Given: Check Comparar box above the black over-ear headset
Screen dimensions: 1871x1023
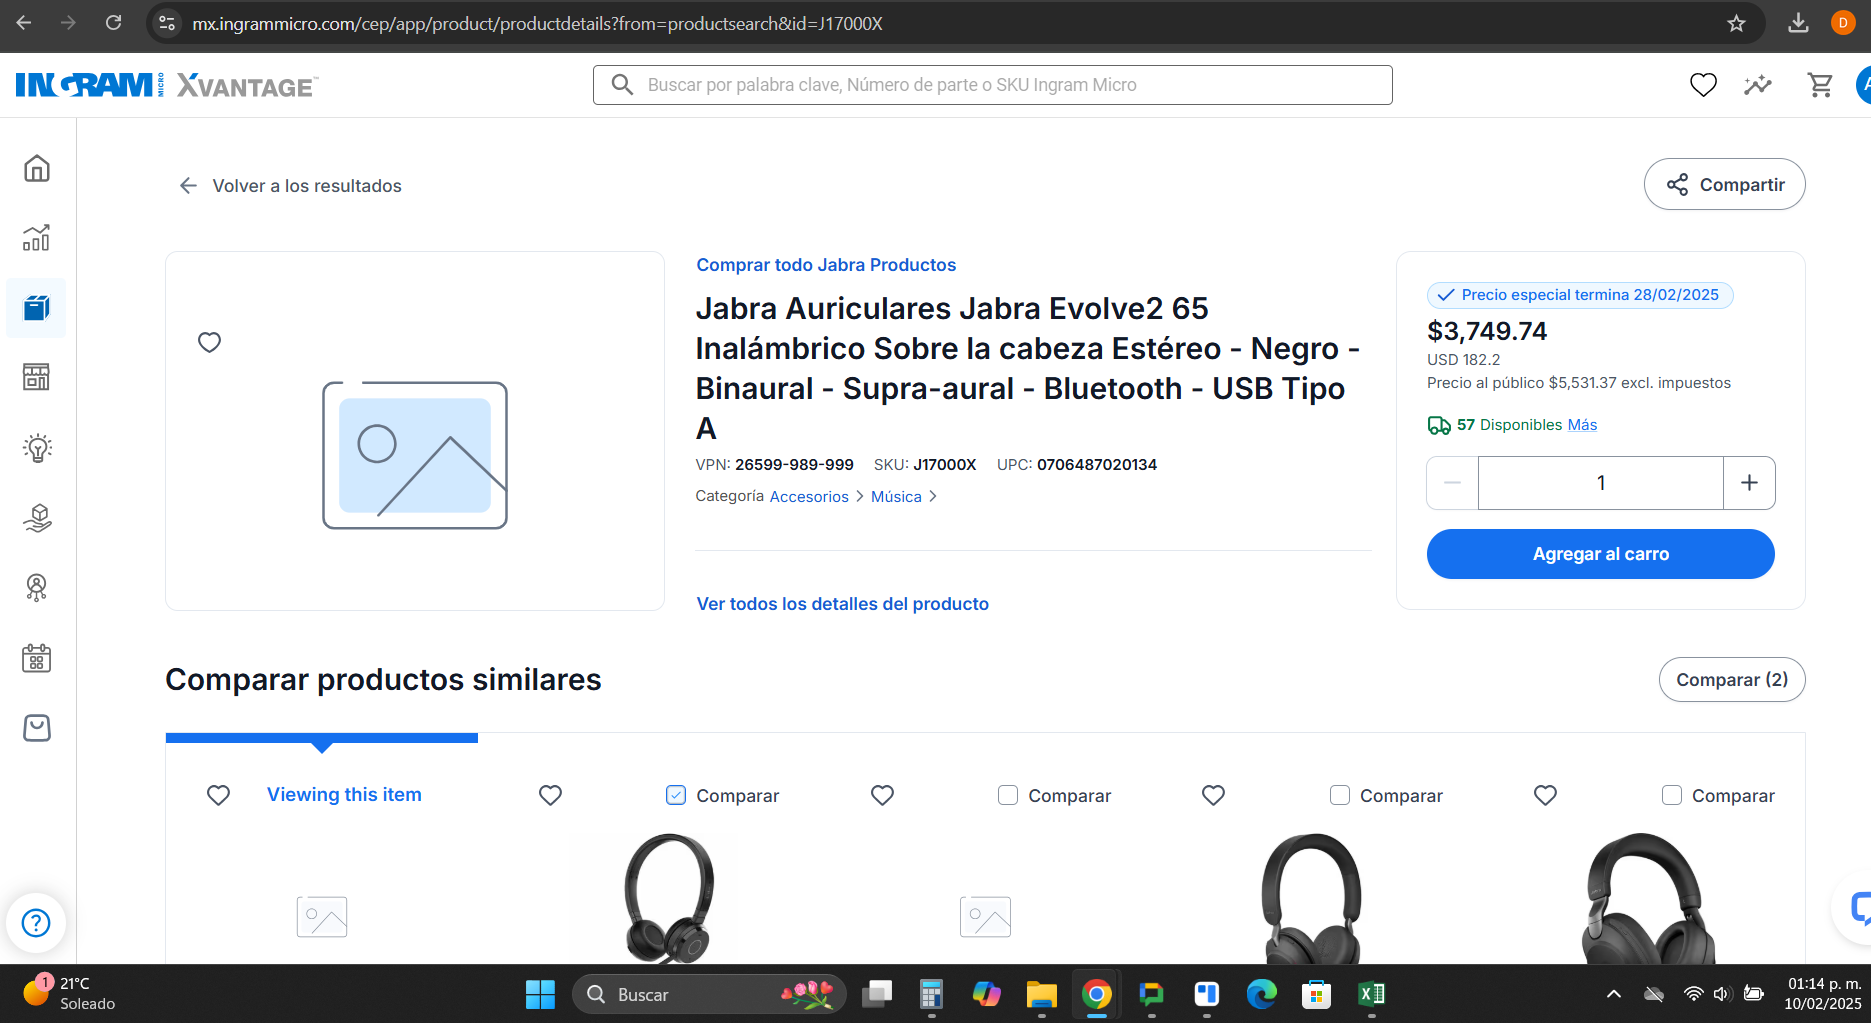Looking at the screenshot, I should (1340, 795).
